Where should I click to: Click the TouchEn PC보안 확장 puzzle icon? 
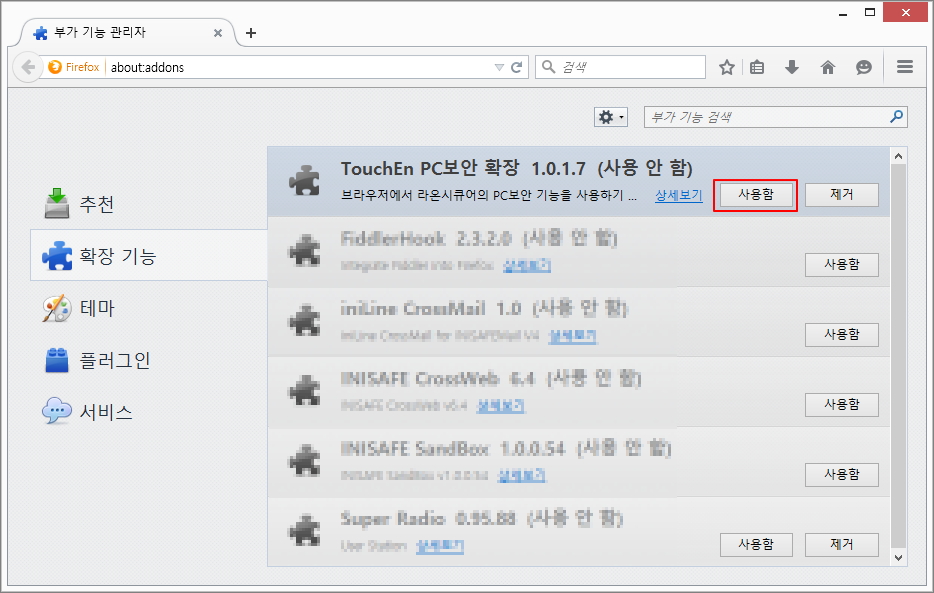pyautogui.click(x=304, y=180)
